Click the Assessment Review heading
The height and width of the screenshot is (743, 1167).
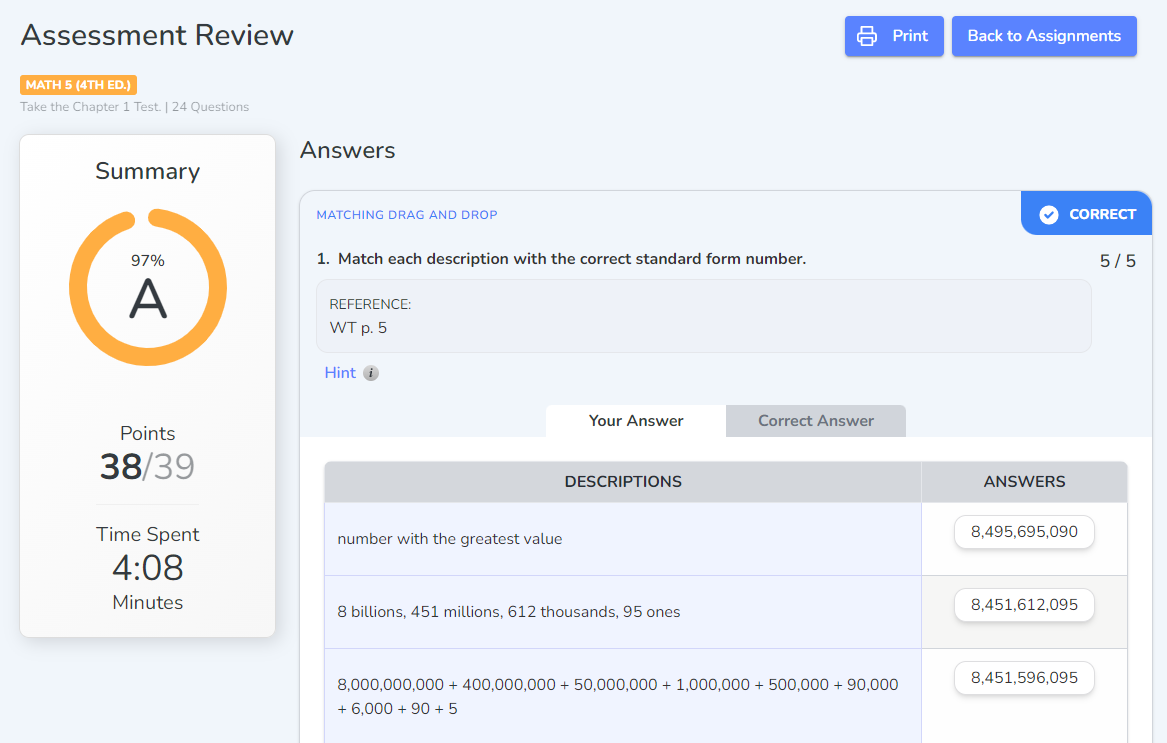[x=157, y=35]
